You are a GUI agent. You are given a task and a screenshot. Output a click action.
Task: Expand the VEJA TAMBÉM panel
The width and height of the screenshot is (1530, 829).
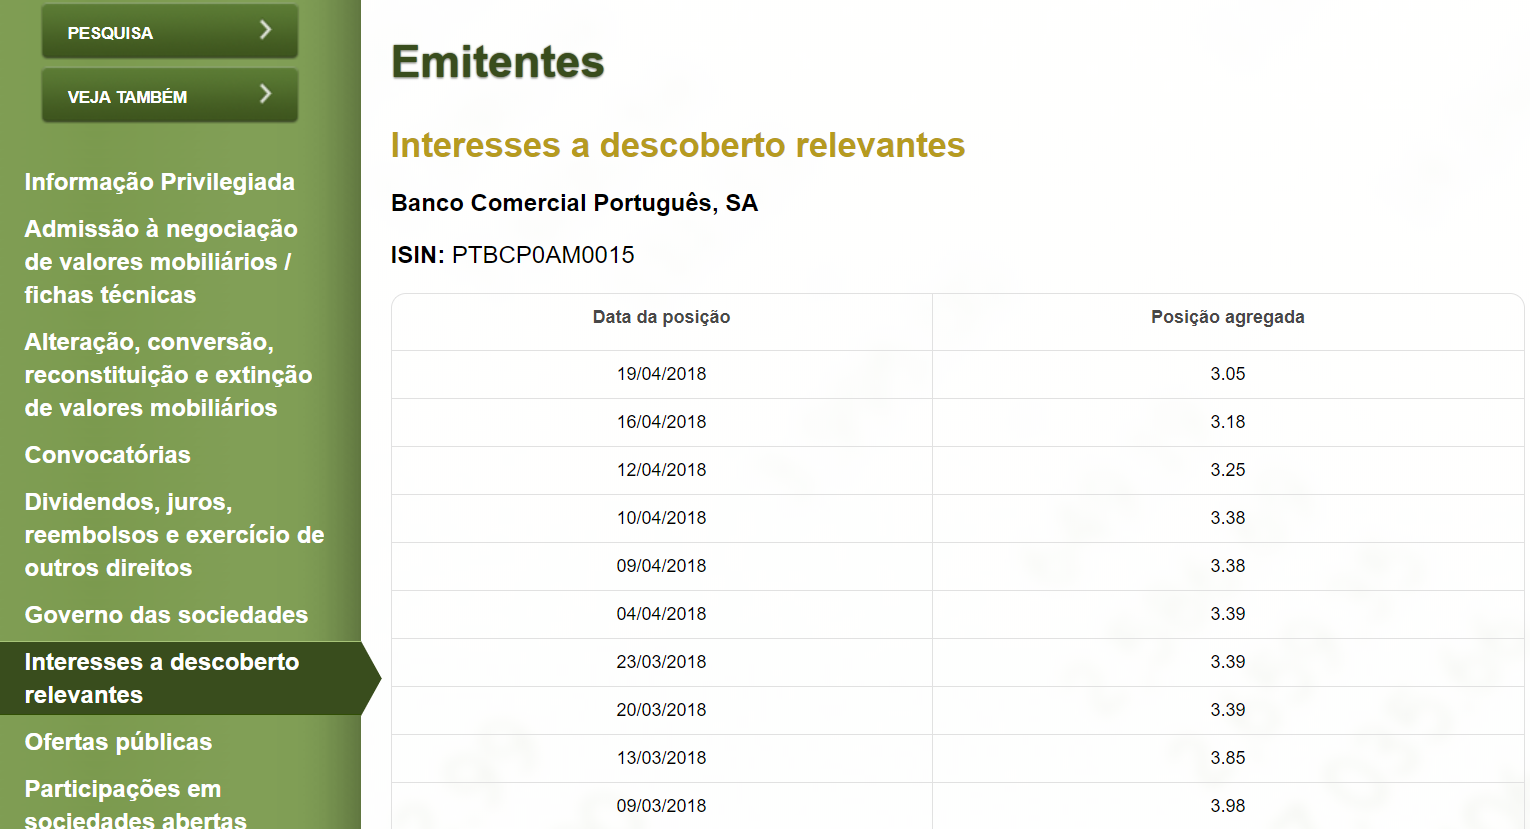point(170,95)
